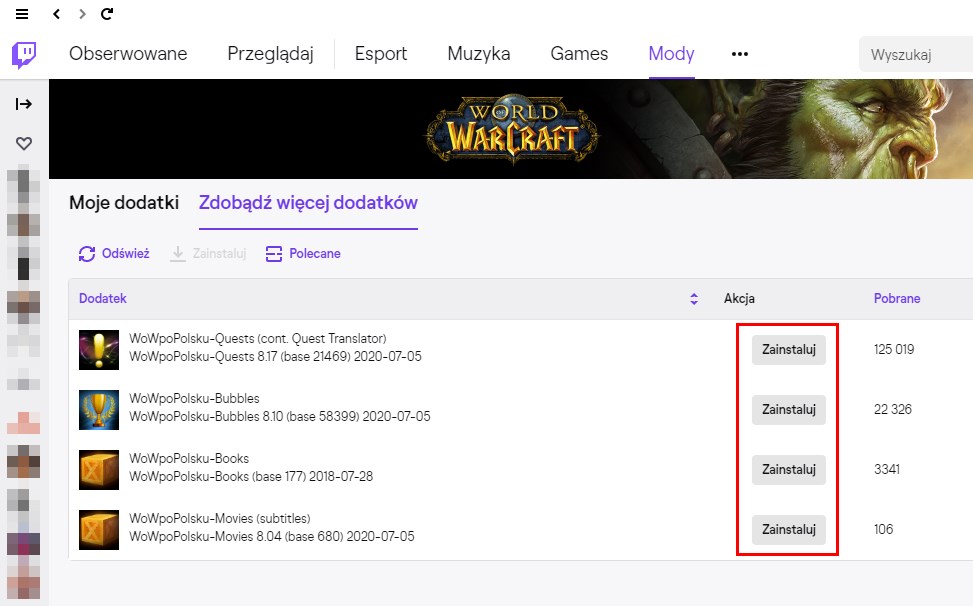Image resolution: width=973 pixels, height=606 pixels.
Task: Sort by the Pobrane column header
Action: 897,299
